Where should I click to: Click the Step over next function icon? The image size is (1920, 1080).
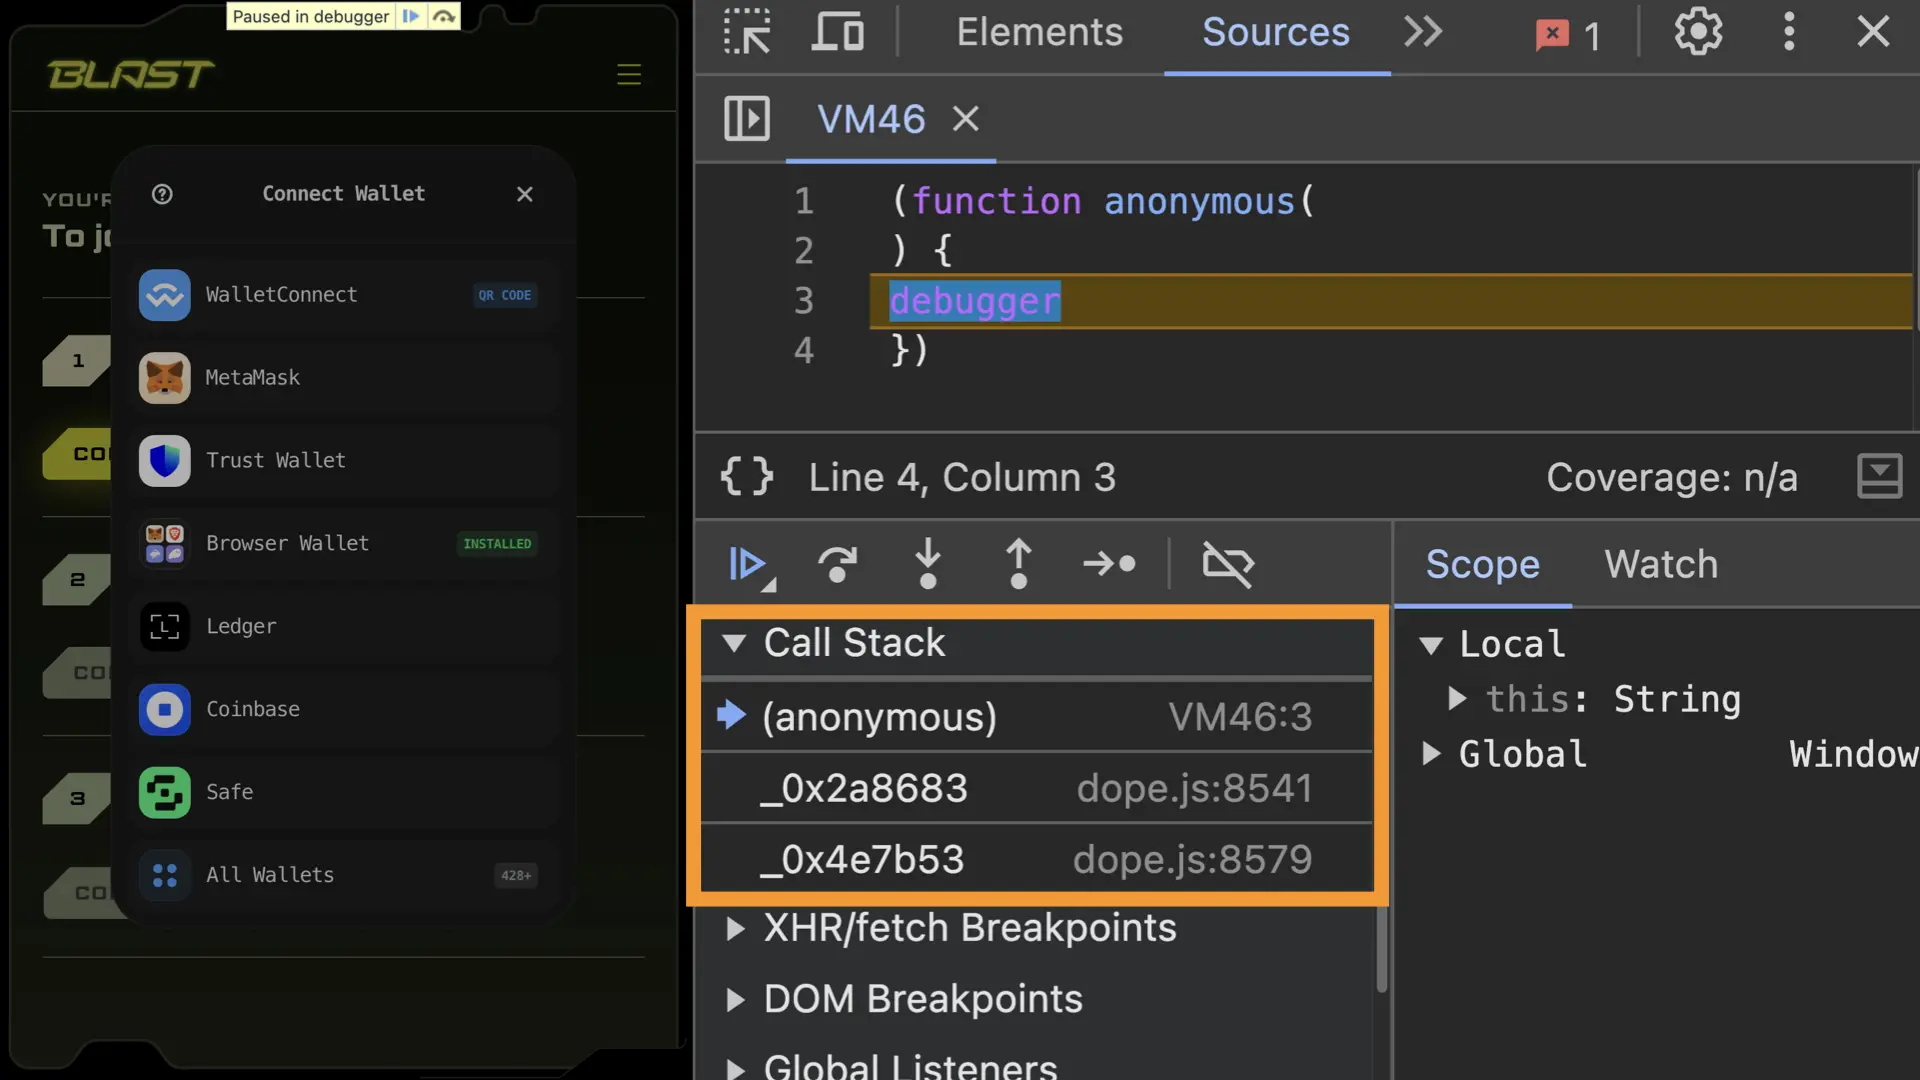(x=837, y=565)
